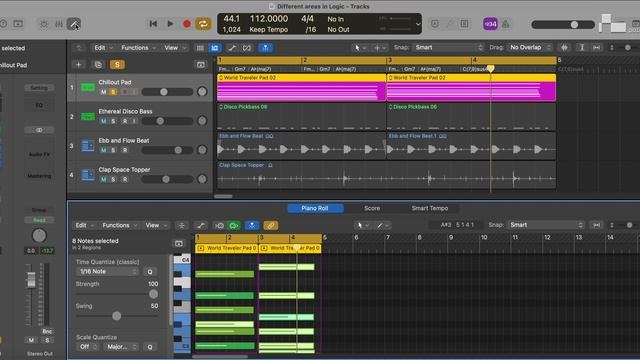The image size is (640, 360).
Task: Switch to the Score tab
Action: [372, 208]
